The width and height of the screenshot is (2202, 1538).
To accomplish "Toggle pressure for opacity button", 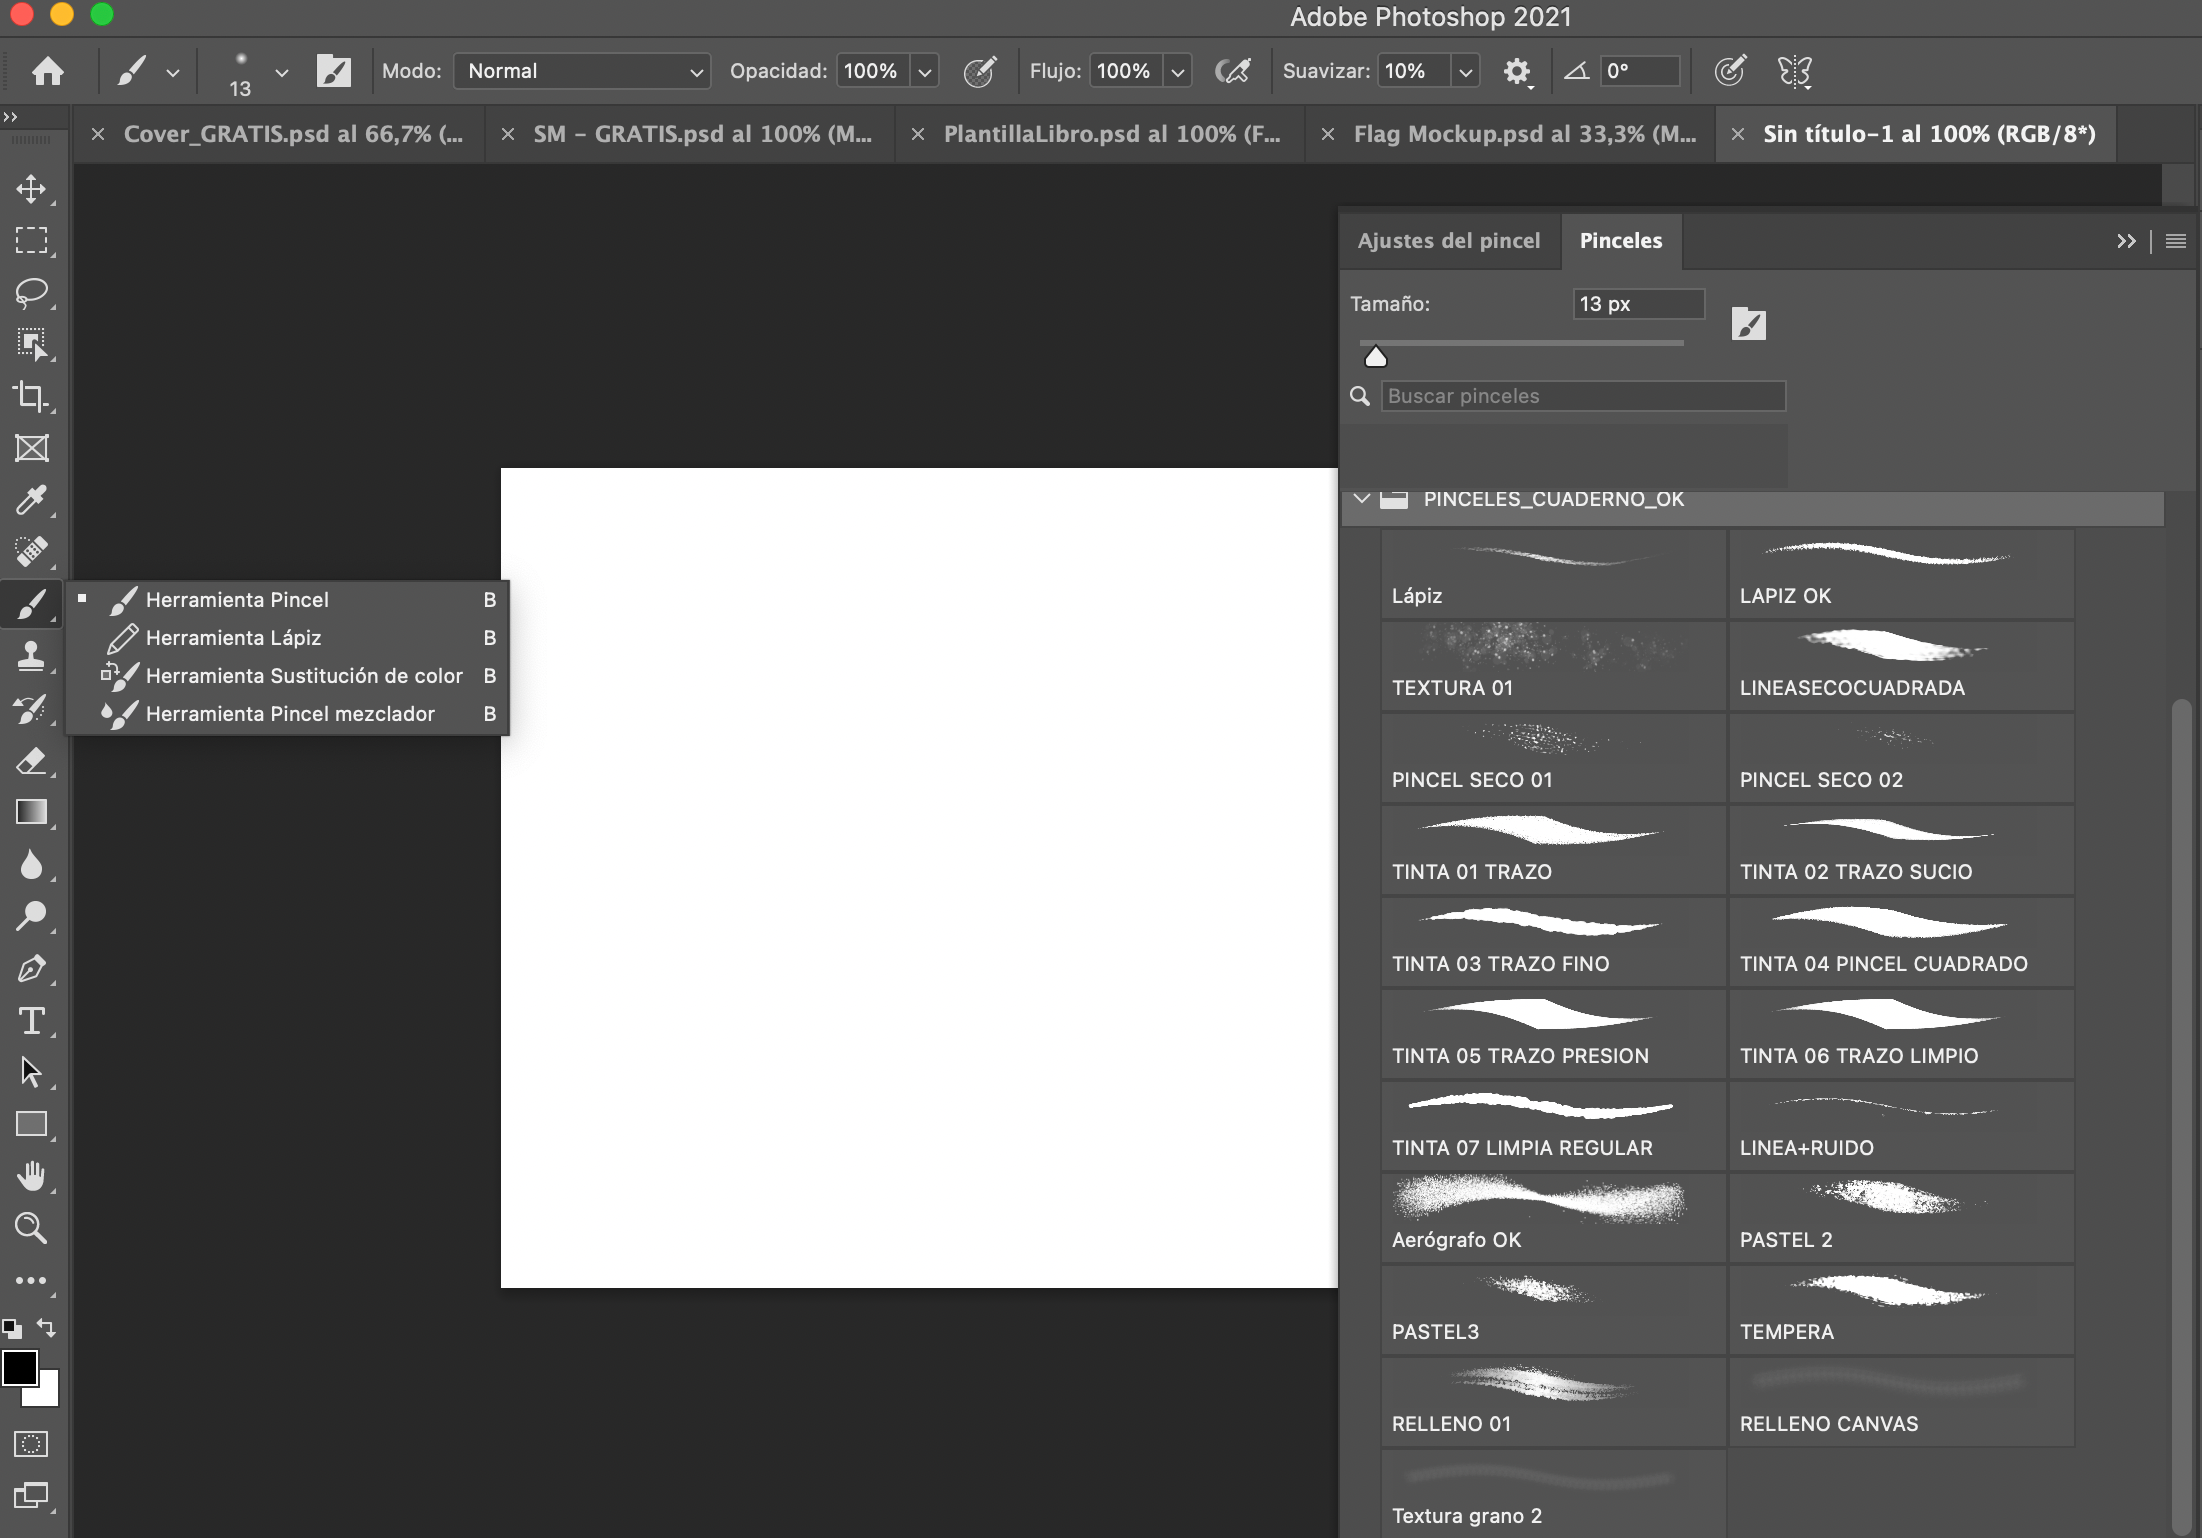I will click(979, 71).
